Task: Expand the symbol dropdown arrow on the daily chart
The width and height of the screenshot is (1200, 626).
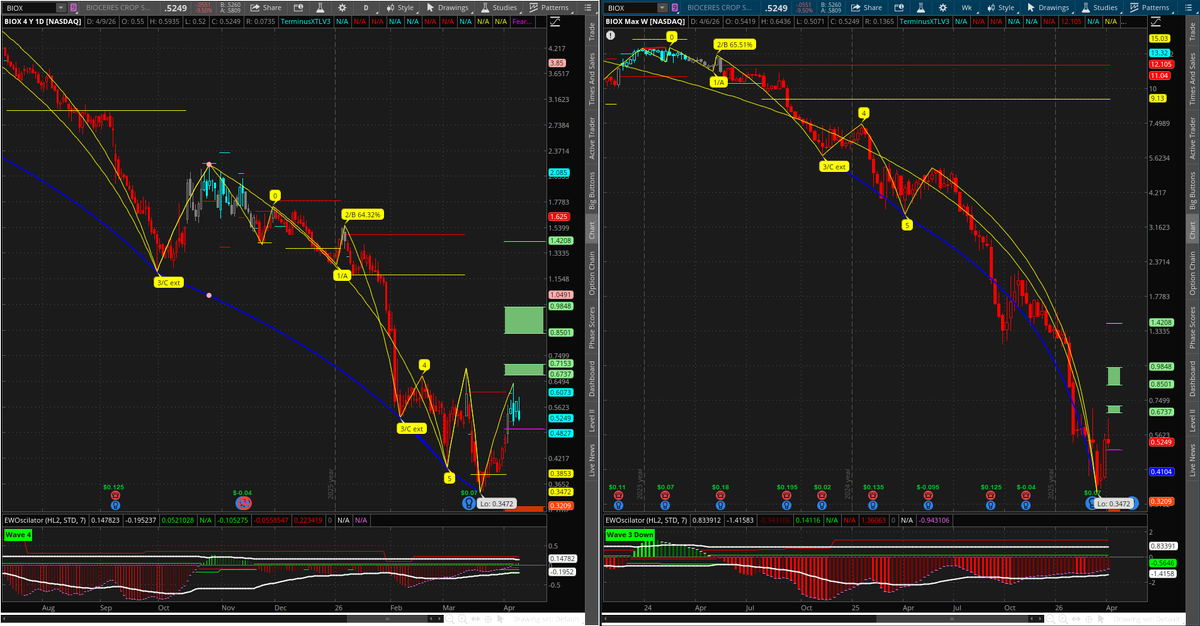Action: coord(61,8)
